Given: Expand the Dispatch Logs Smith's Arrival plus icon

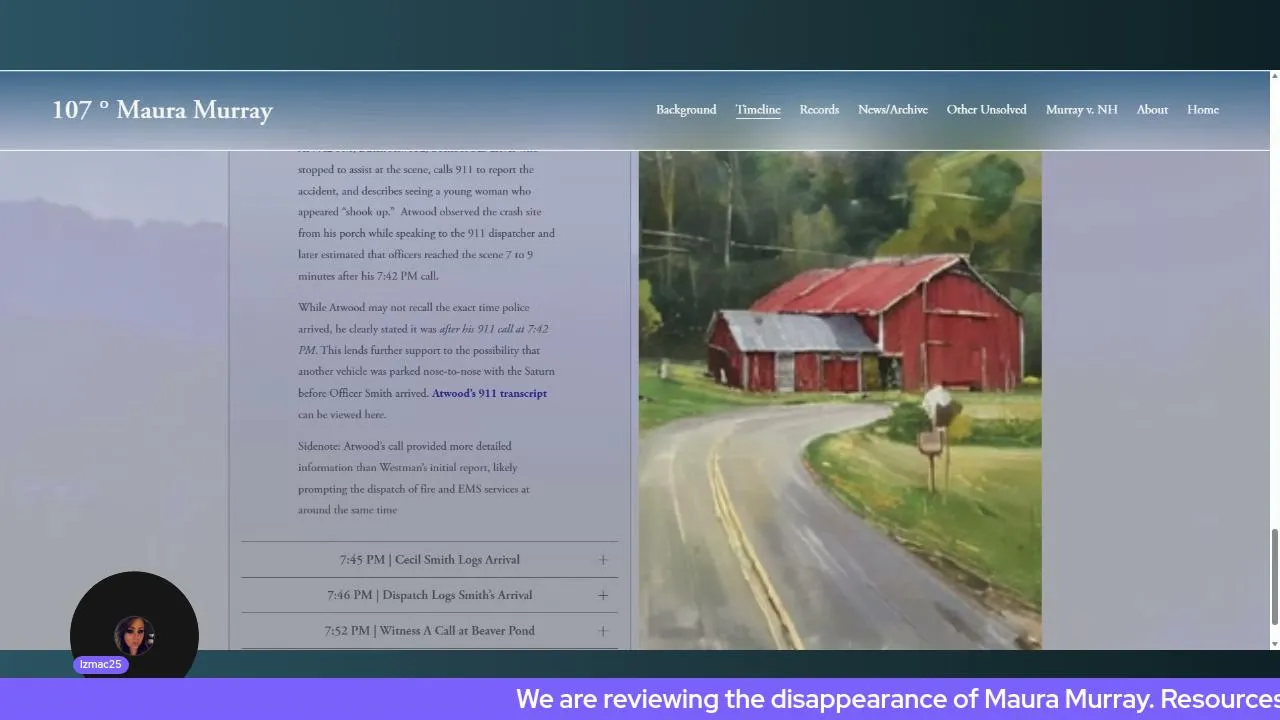Looking at the screenshot, I should click(603, 595).
